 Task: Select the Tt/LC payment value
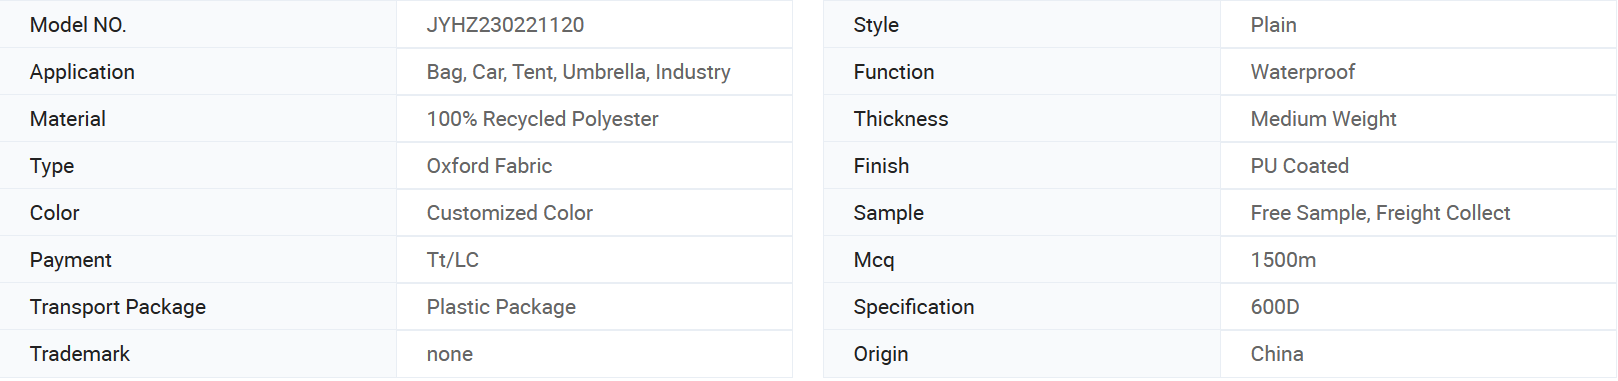click(453, 260)
